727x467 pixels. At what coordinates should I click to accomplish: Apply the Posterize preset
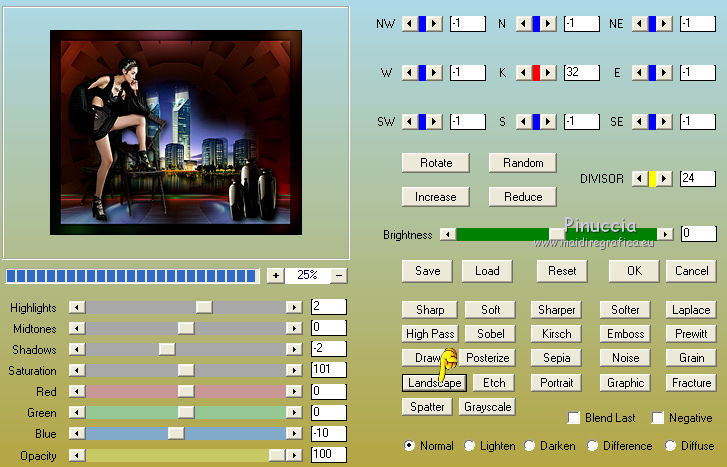[x=487, y=358]
